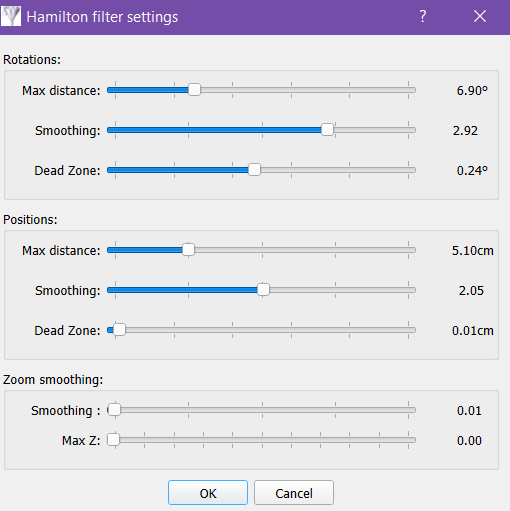Image resolution: width=510 pixels, height=511 pixels.
Task: Click the 6.90° Rotations Max distance value
Action: (472, 91)
